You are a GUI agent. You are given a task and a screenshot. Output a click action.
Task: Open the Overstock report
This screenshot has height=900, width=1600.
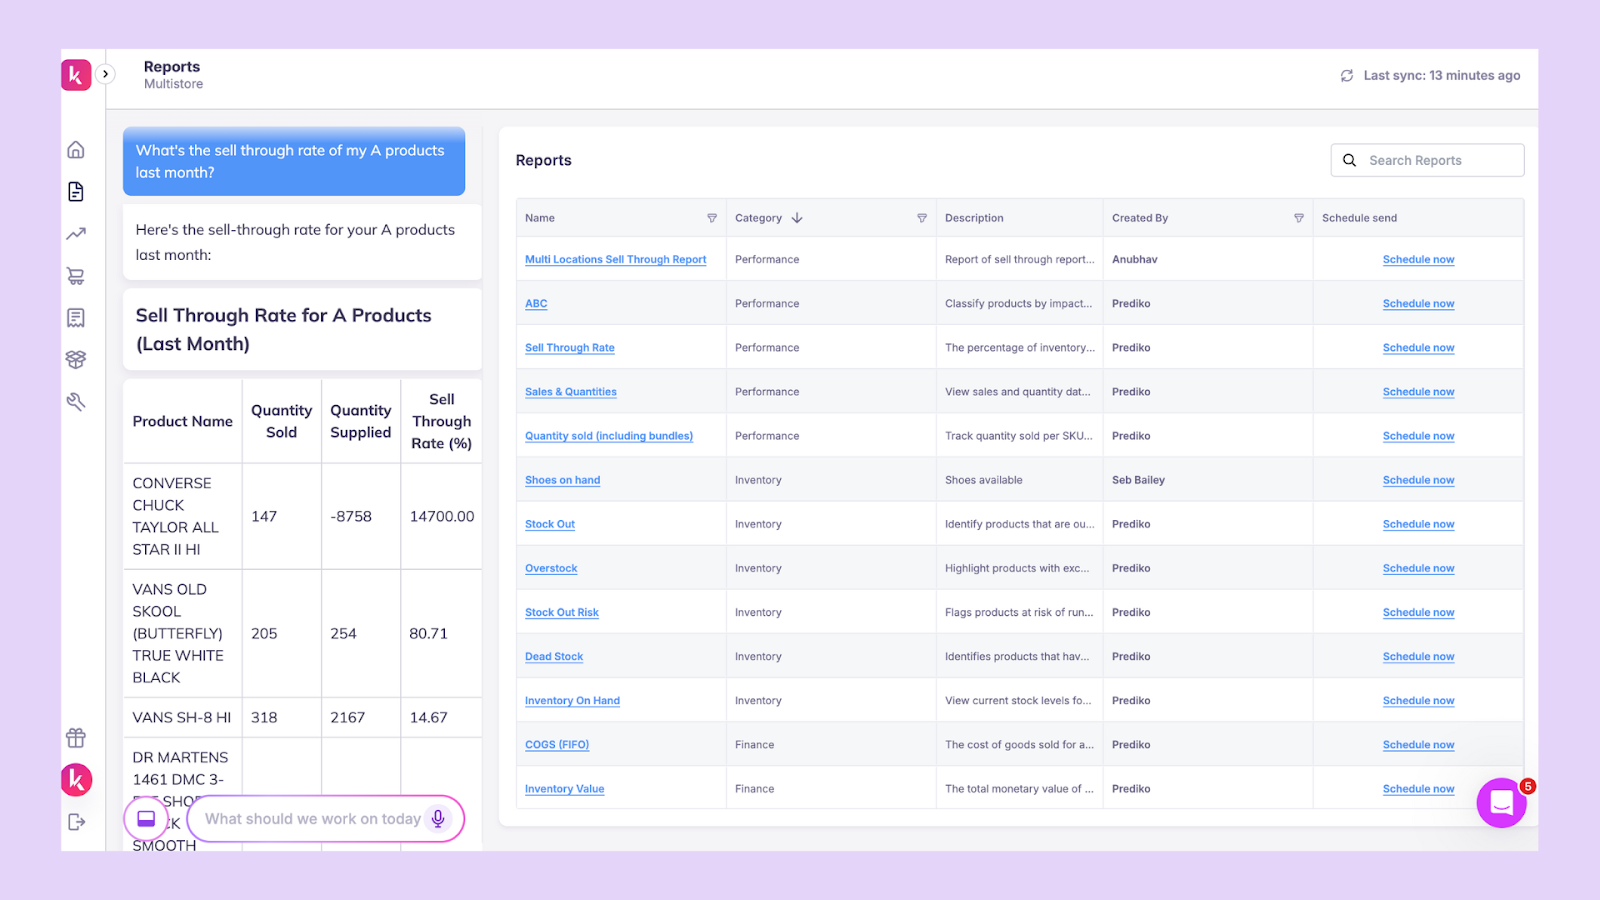click(x=551, y=568)
